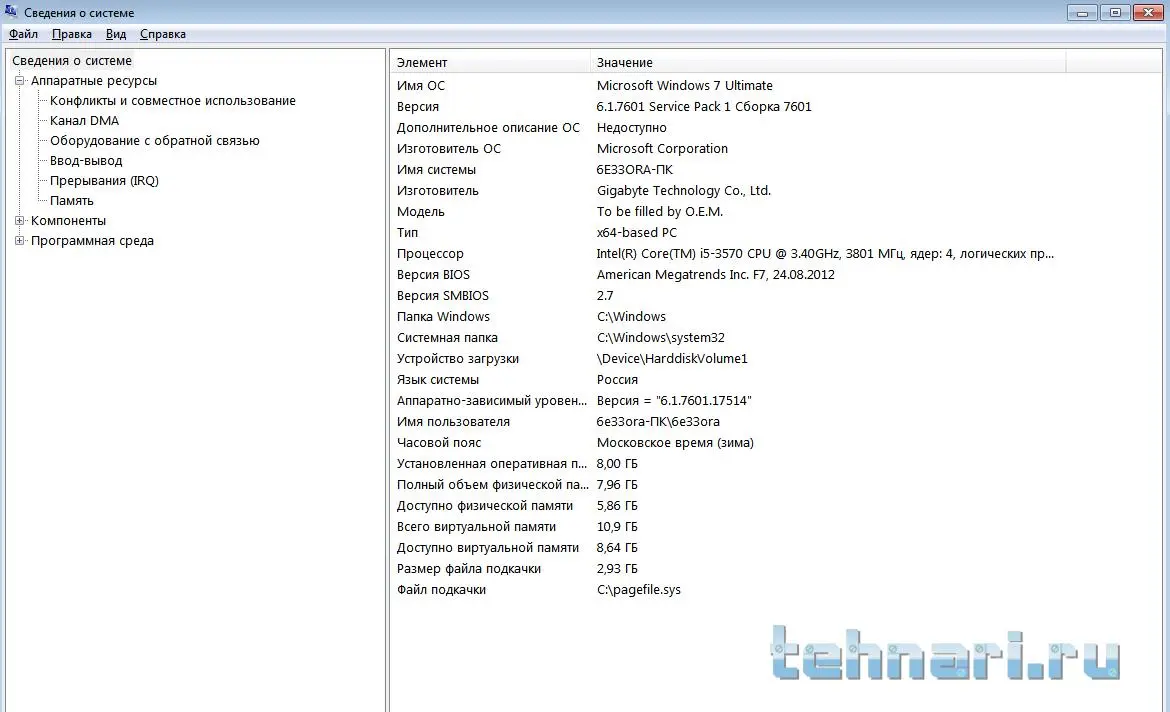Click the system info title bar icon
1170x712 pixels.
tap(10, 11)
